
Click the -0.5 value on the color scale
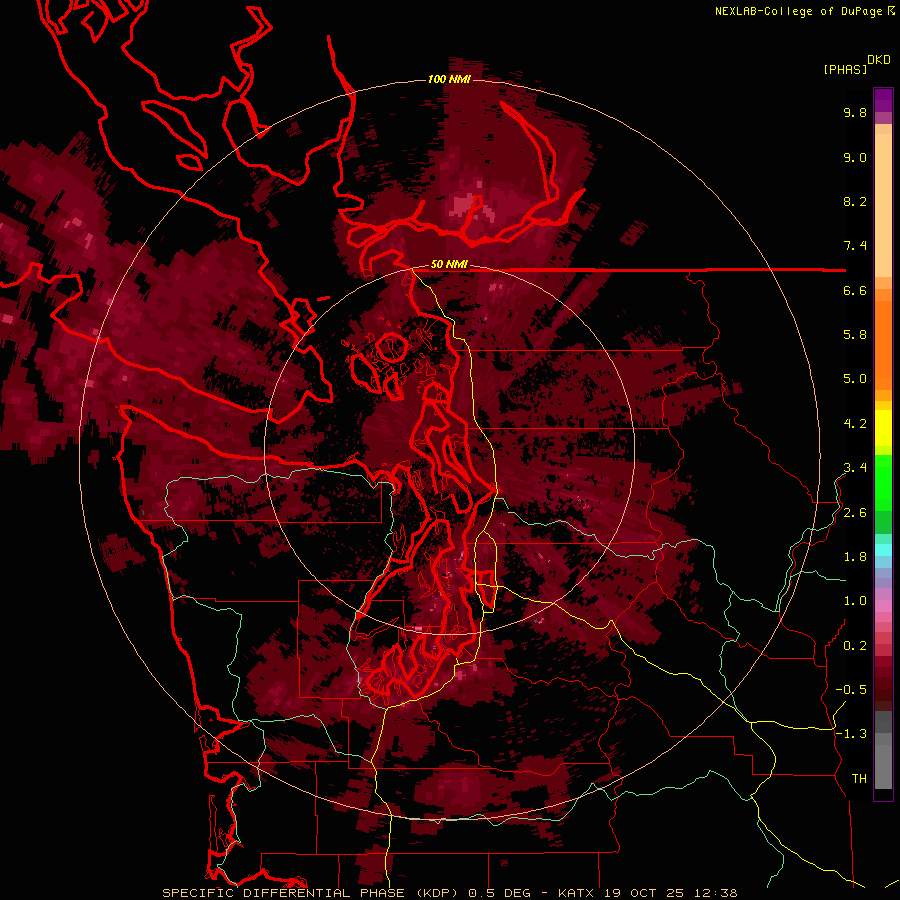pos(851,690)
